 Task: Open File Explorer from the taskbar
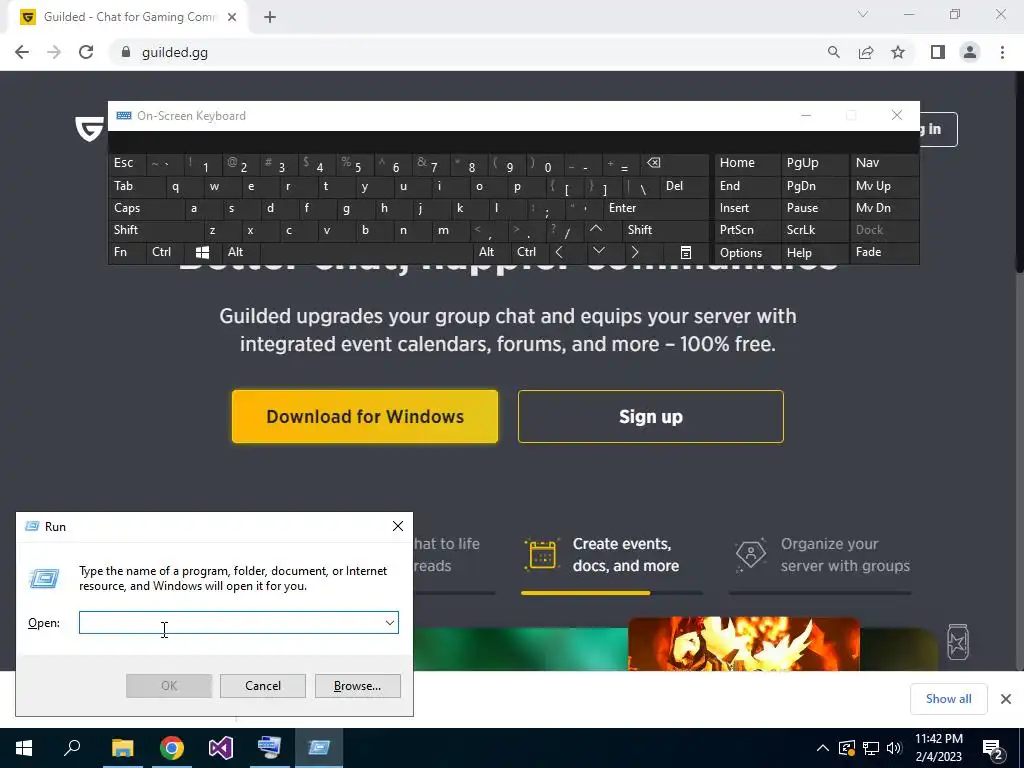tap(122, 748)
